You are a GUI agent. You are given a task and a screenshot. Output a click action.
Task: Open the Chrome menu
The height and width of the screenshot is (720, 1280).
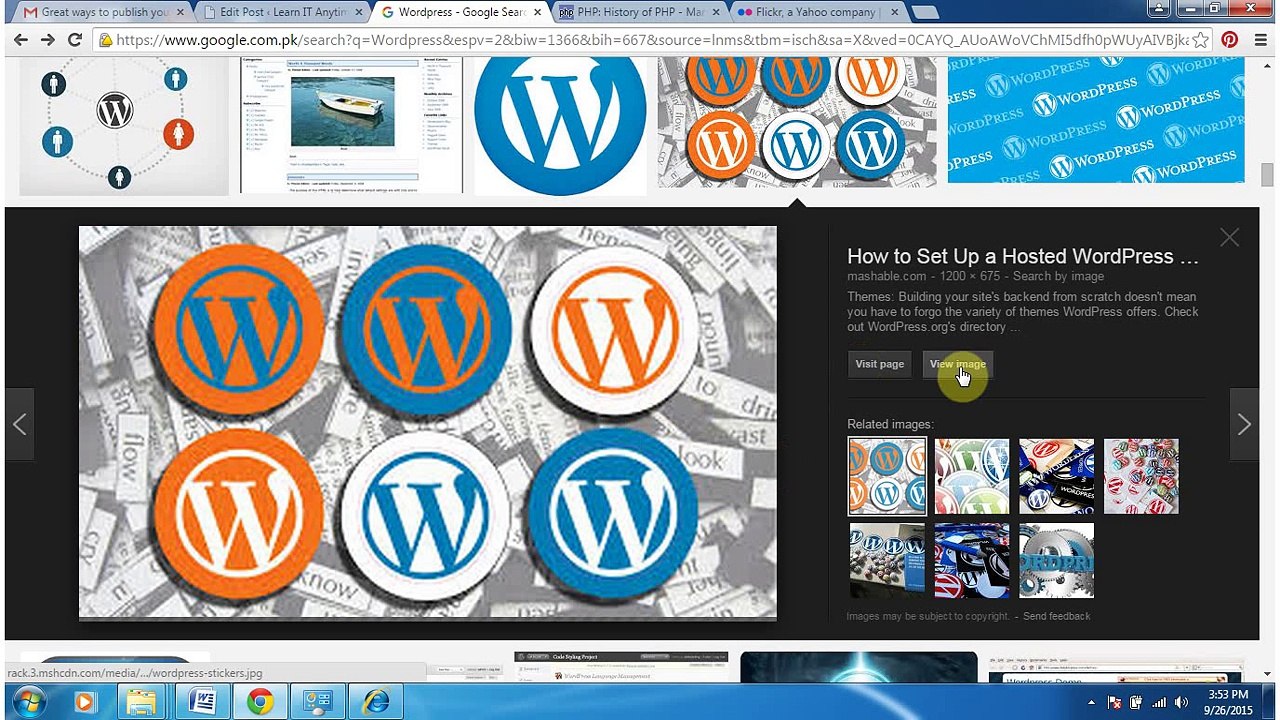pos(1259,40)
